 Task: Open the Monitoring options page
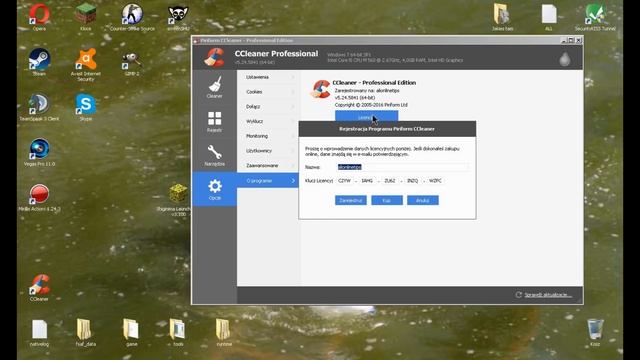(268, 136)
